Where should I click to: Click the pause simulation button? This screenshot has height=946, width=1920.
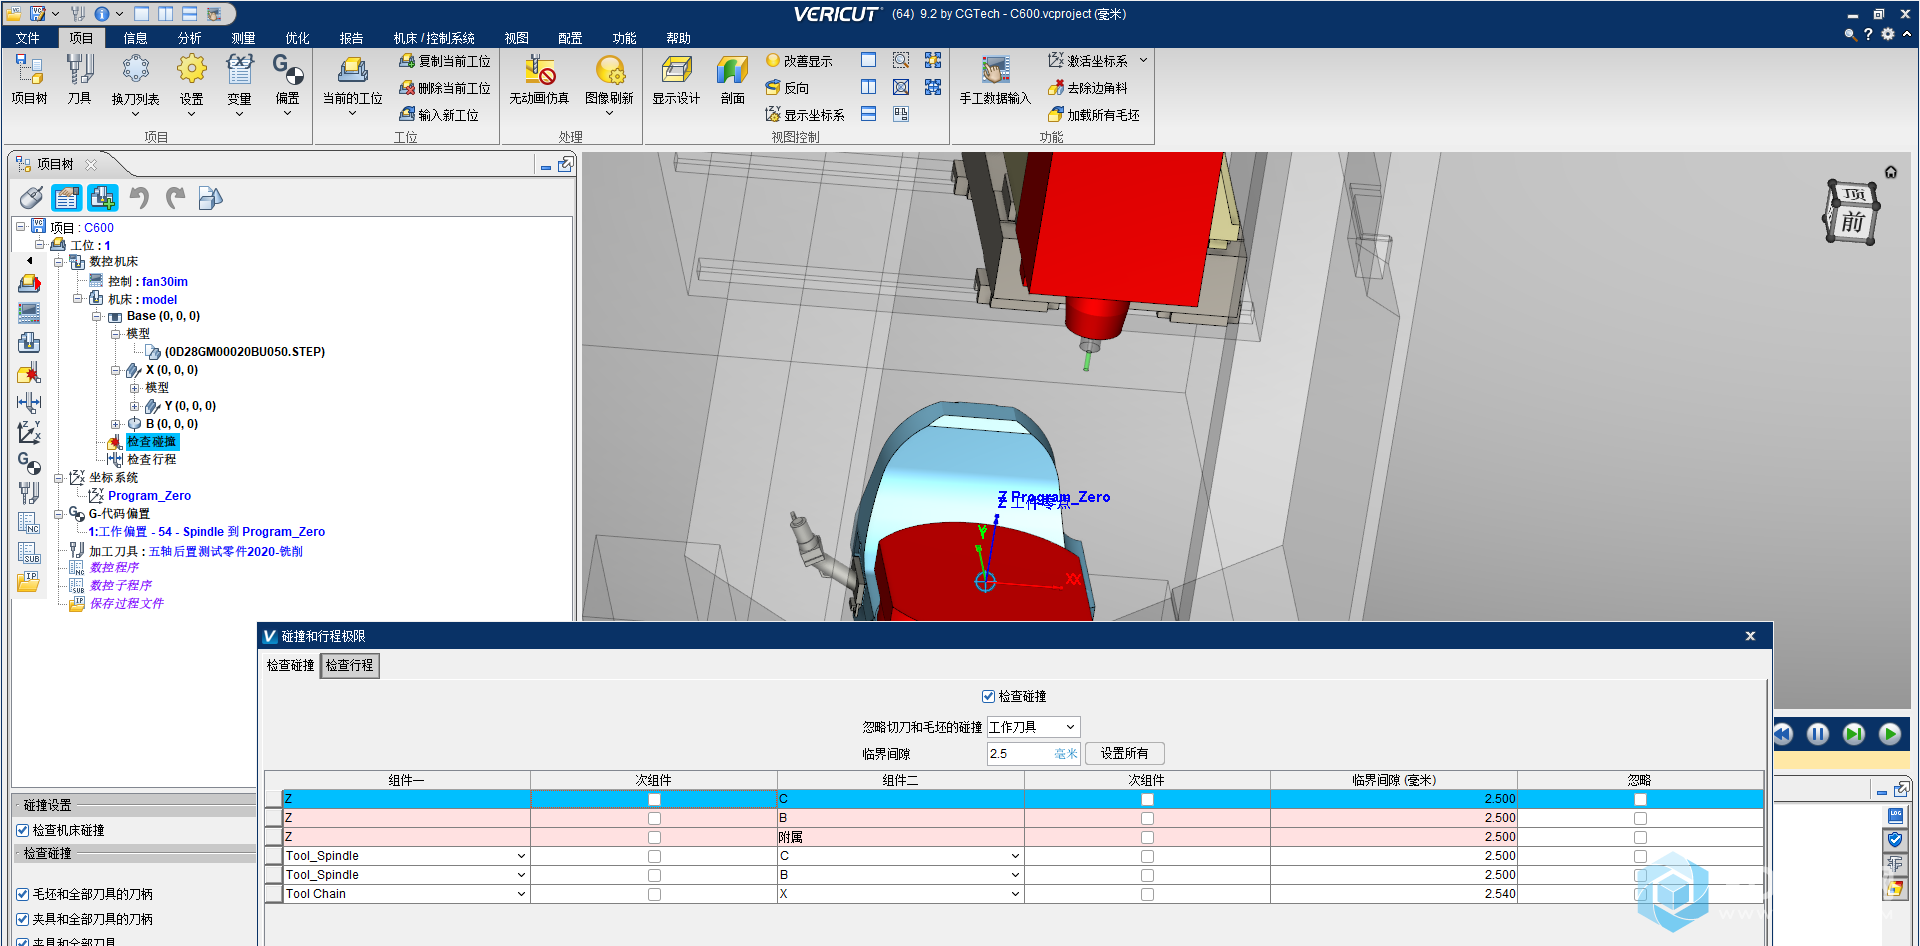coord(1817,734)
